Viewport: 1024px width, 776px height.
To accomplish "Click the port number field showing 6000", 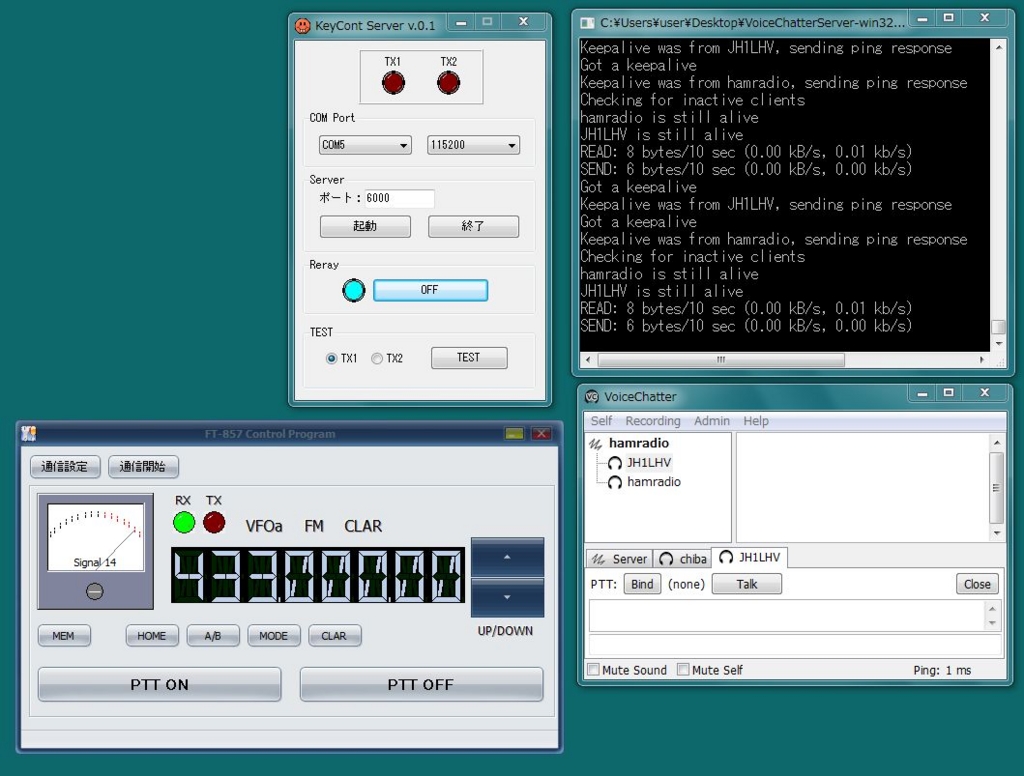I will click(x=399, y=199).
